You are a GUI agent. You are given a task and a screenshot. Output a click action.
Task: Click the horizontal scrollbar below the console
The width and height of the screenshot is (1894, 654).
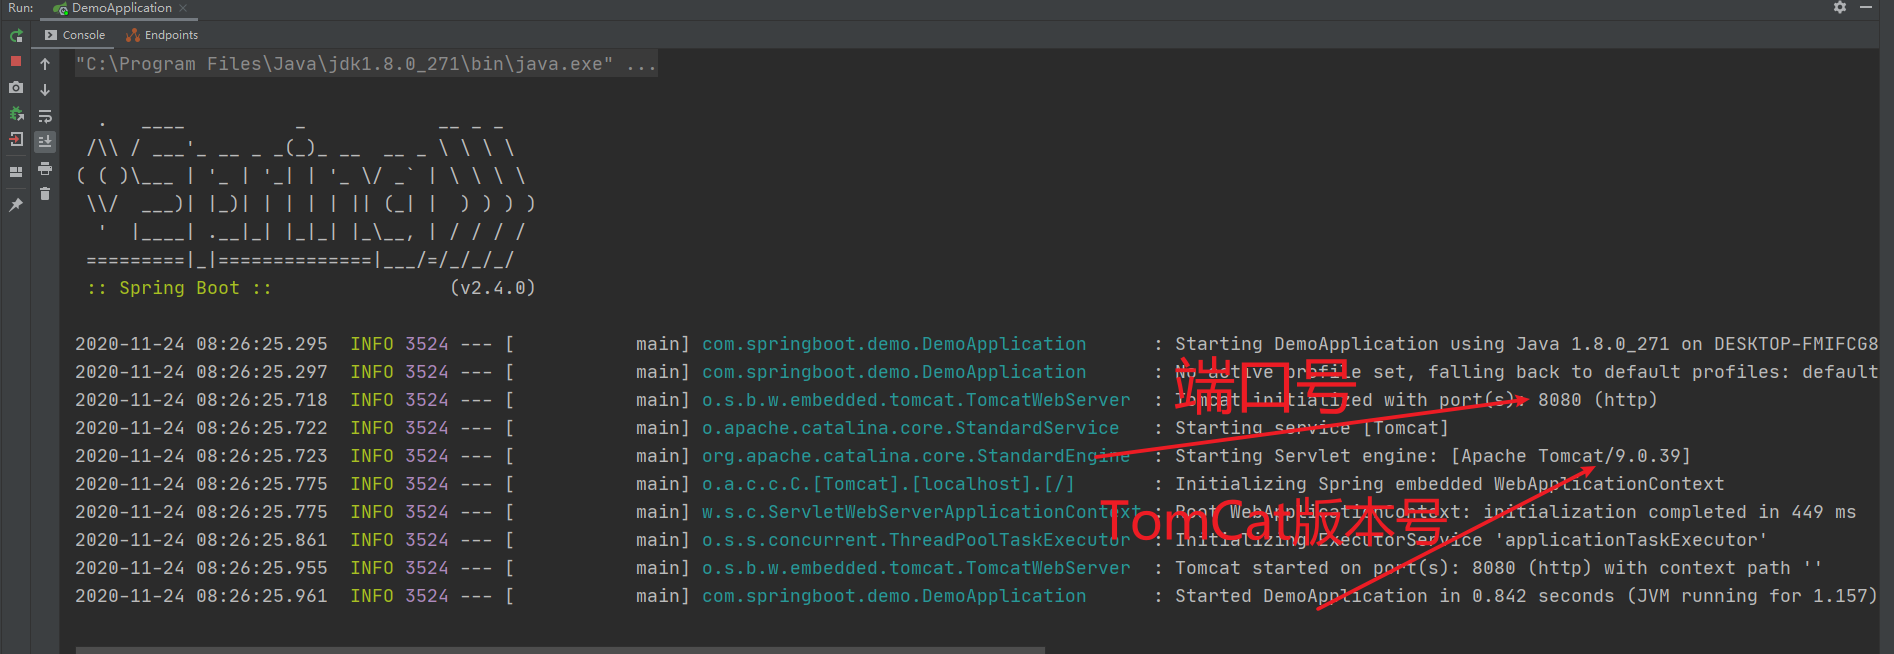(x=560, y=650)
